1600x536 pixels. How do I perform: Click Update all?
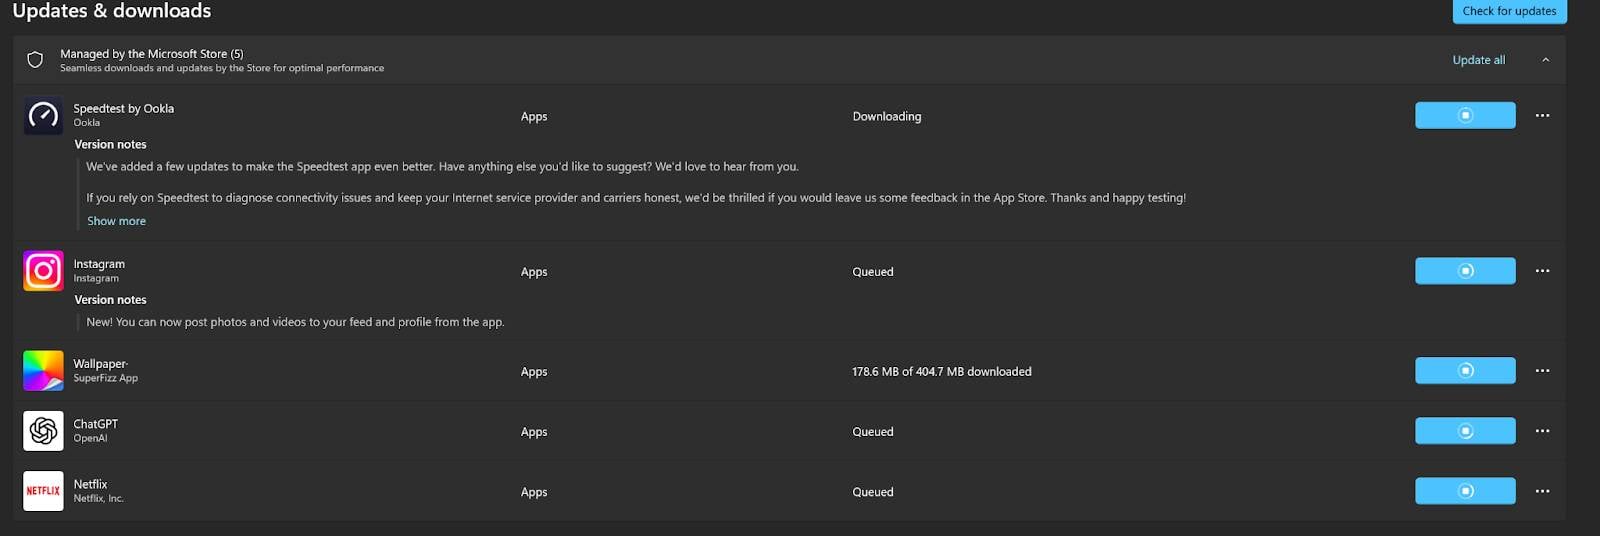coord(1478,60)
